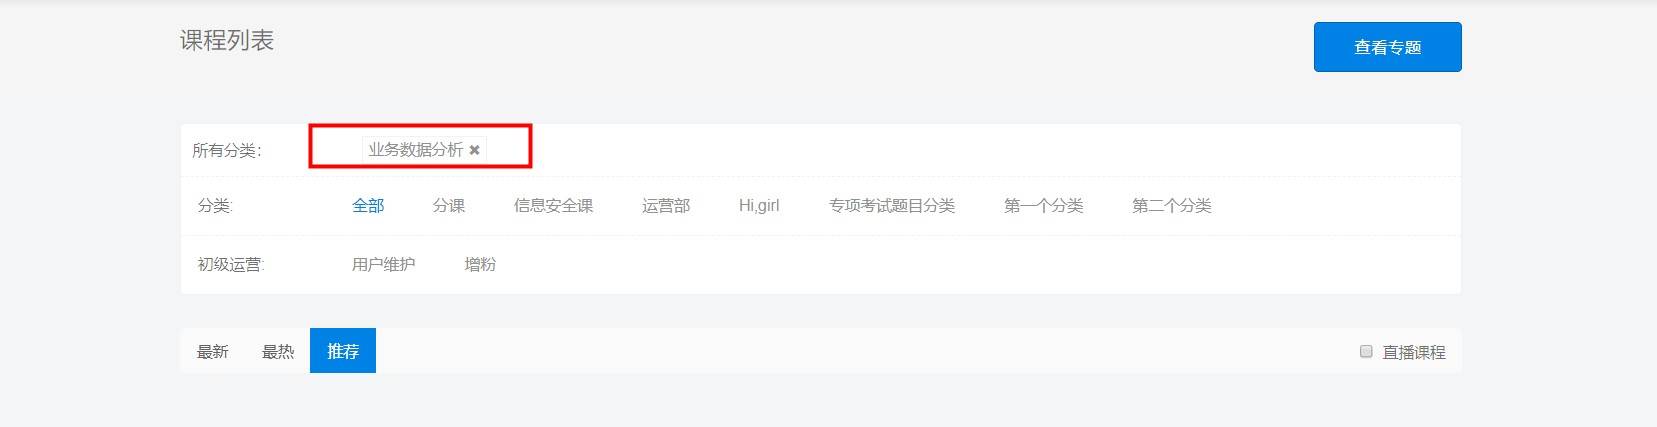Viewport: 1657px width, 427px height.
Task: Click the 业务数据分析 tag label
Action: click(415, 150)
